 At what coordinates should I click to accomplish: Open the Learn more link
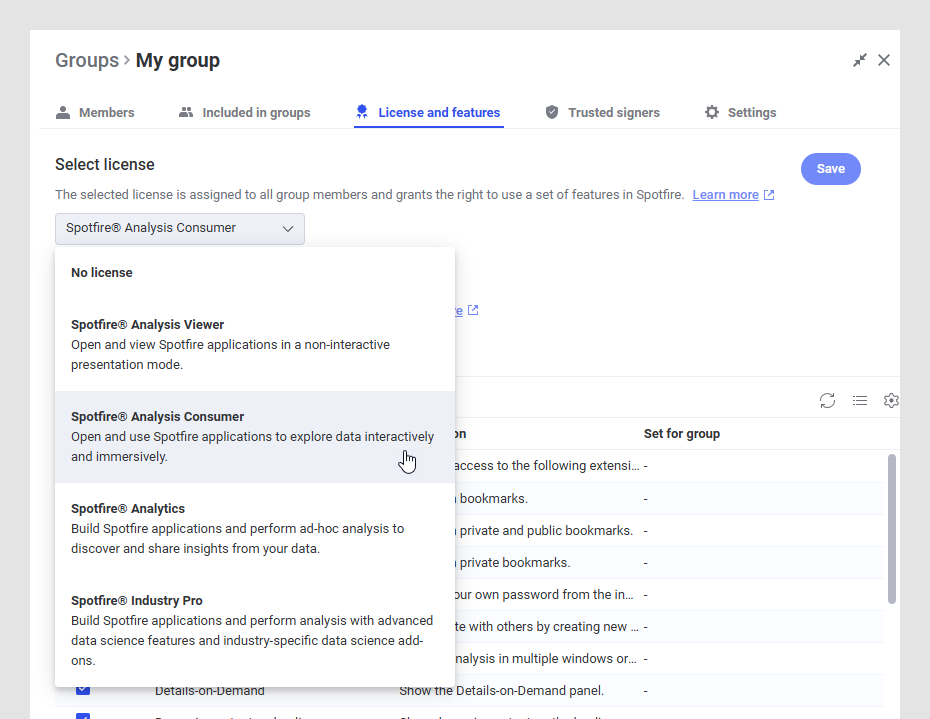pos(725,195)
